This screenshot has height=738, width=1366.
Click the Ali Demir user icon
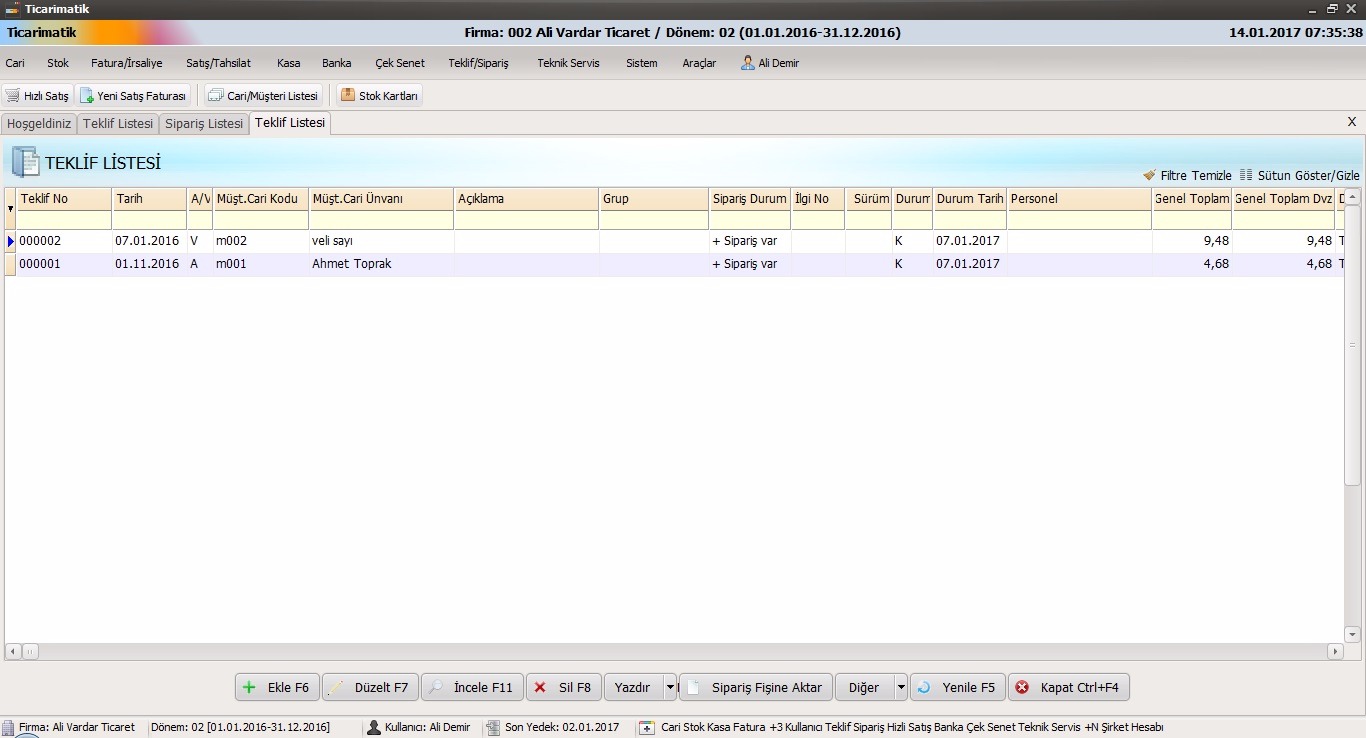(x=747, y=63)
